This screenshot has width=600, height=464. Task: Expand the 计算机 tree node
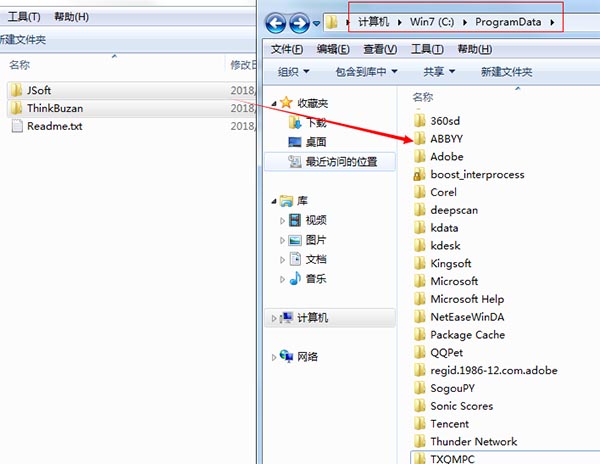pos(275,318)
